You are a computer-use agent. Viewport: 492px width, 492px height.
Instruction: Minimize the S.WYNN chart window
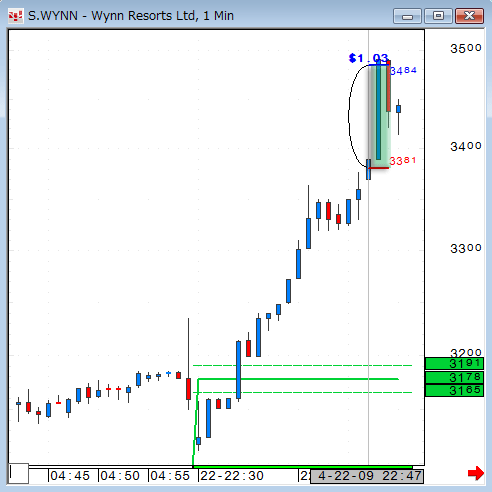(x=407, y=16)
